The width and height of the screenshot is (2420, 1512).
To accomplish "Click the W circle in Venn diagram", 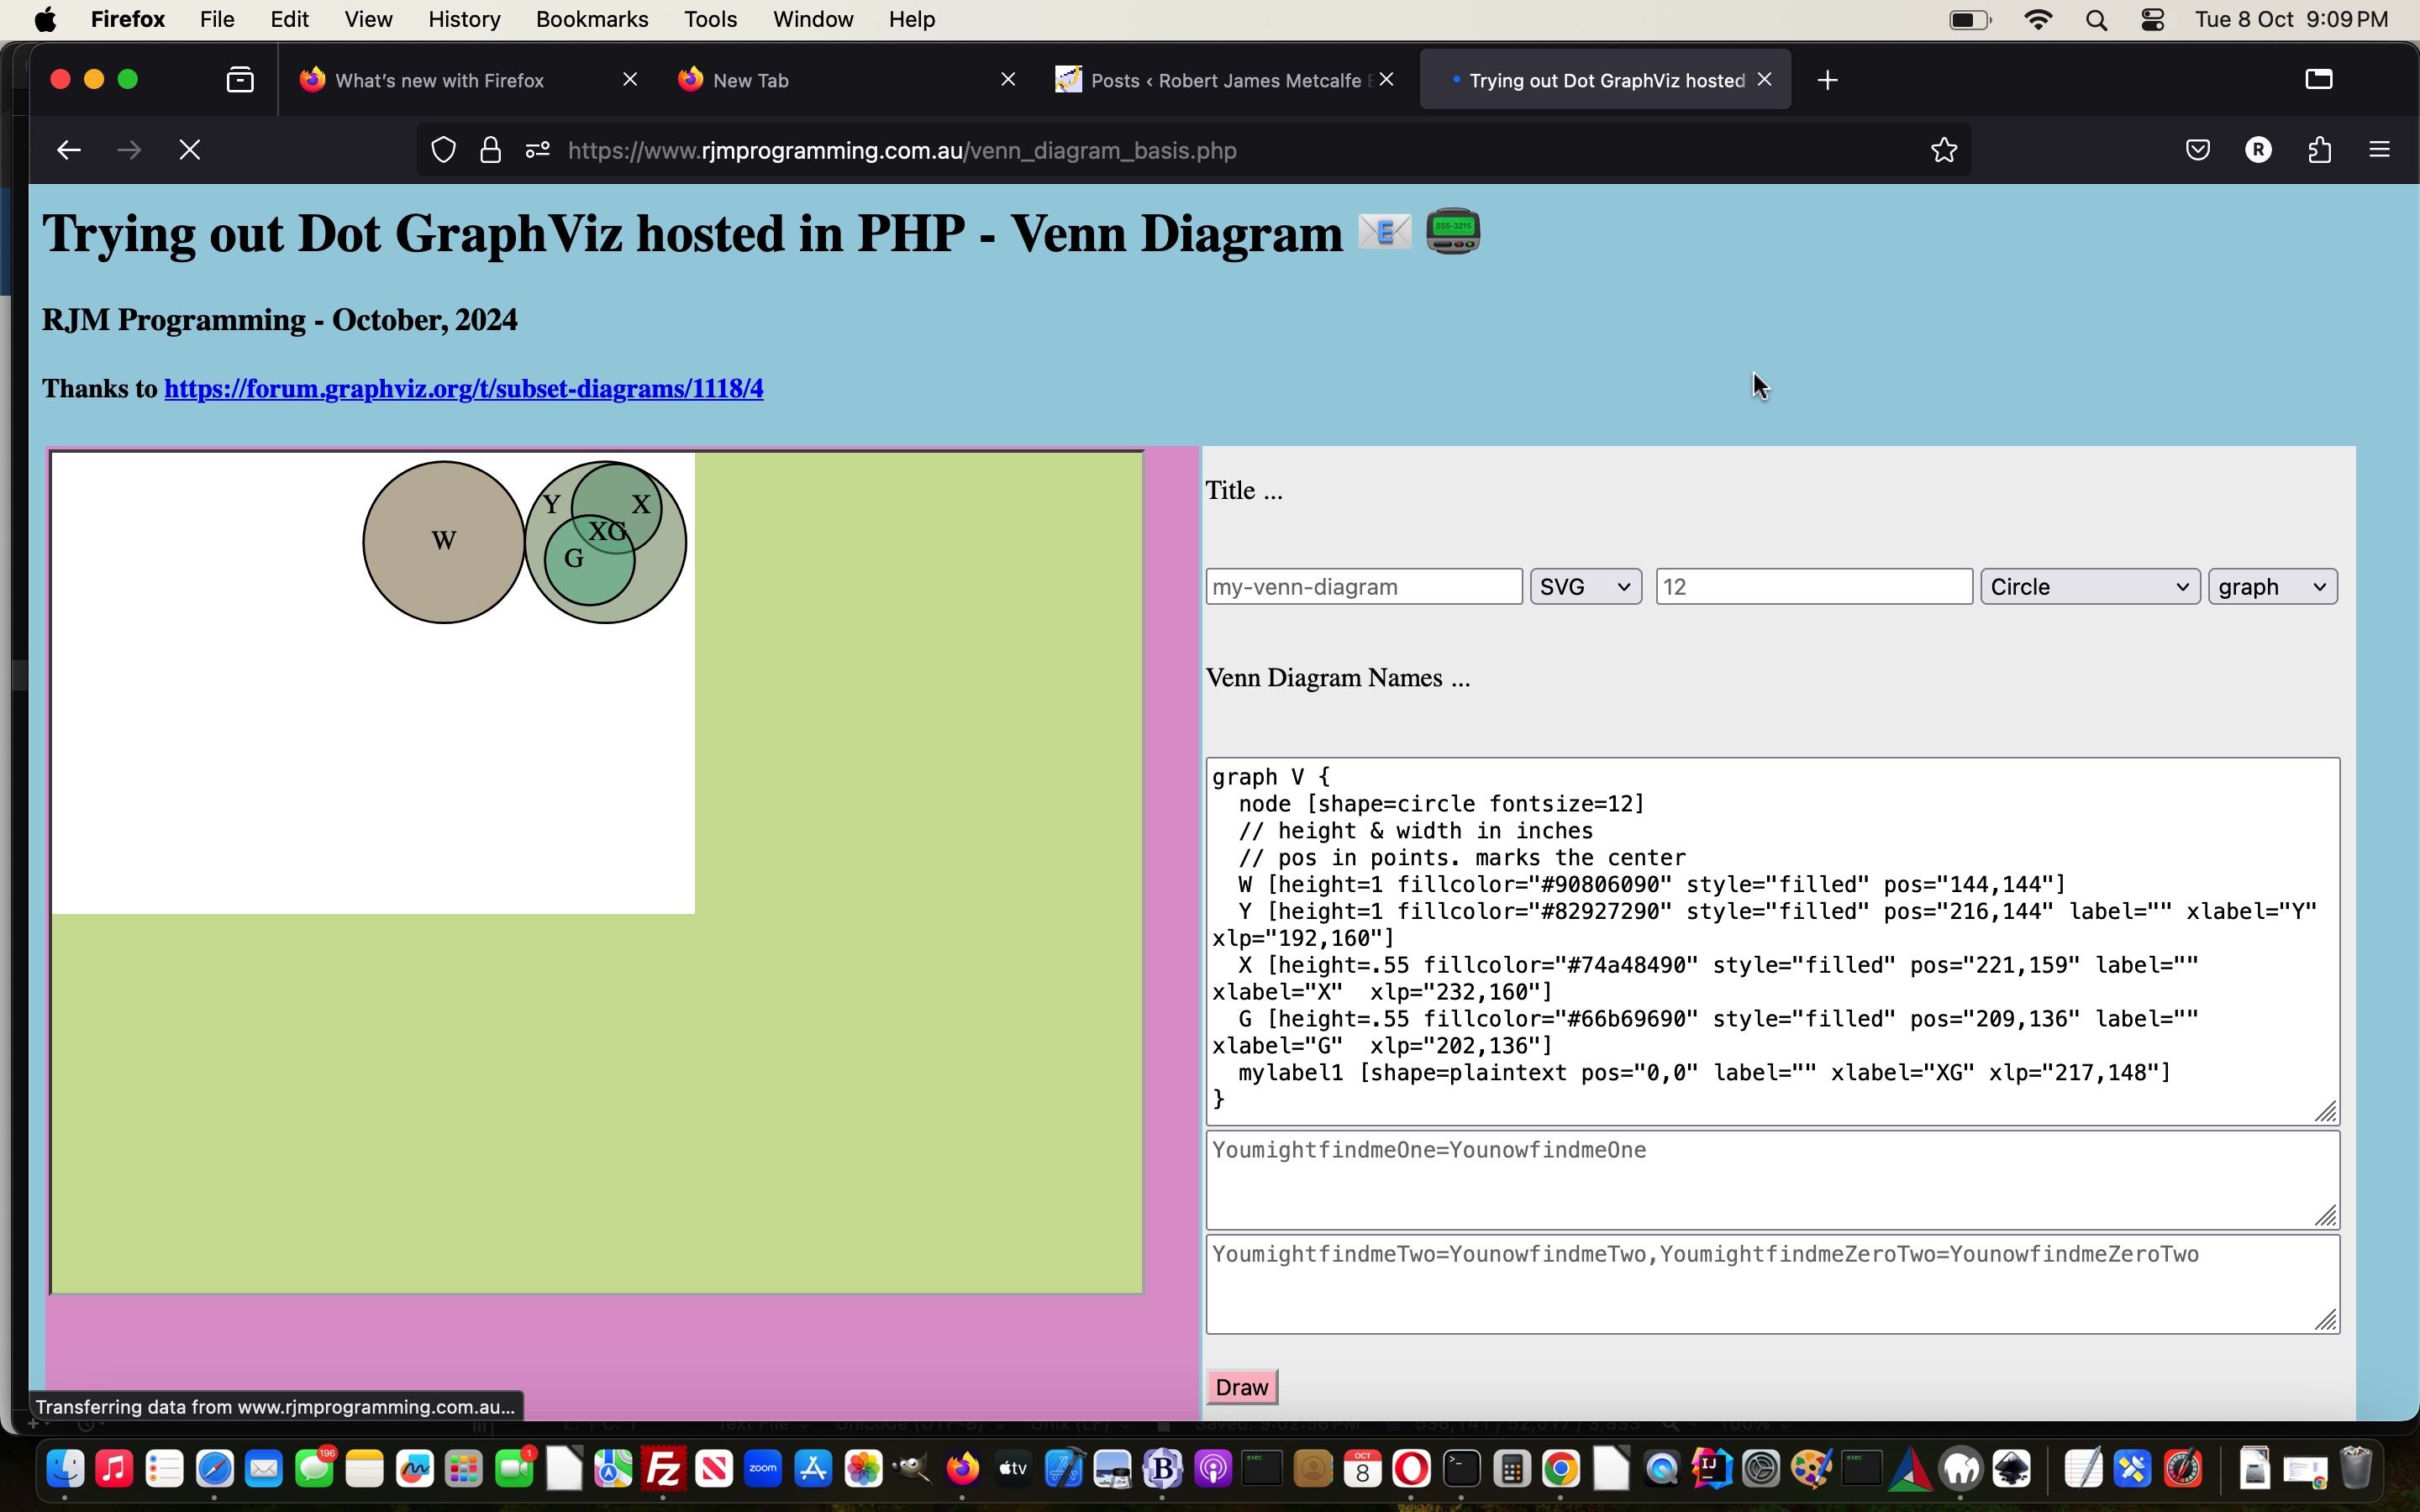I will (x=443, y=541).
